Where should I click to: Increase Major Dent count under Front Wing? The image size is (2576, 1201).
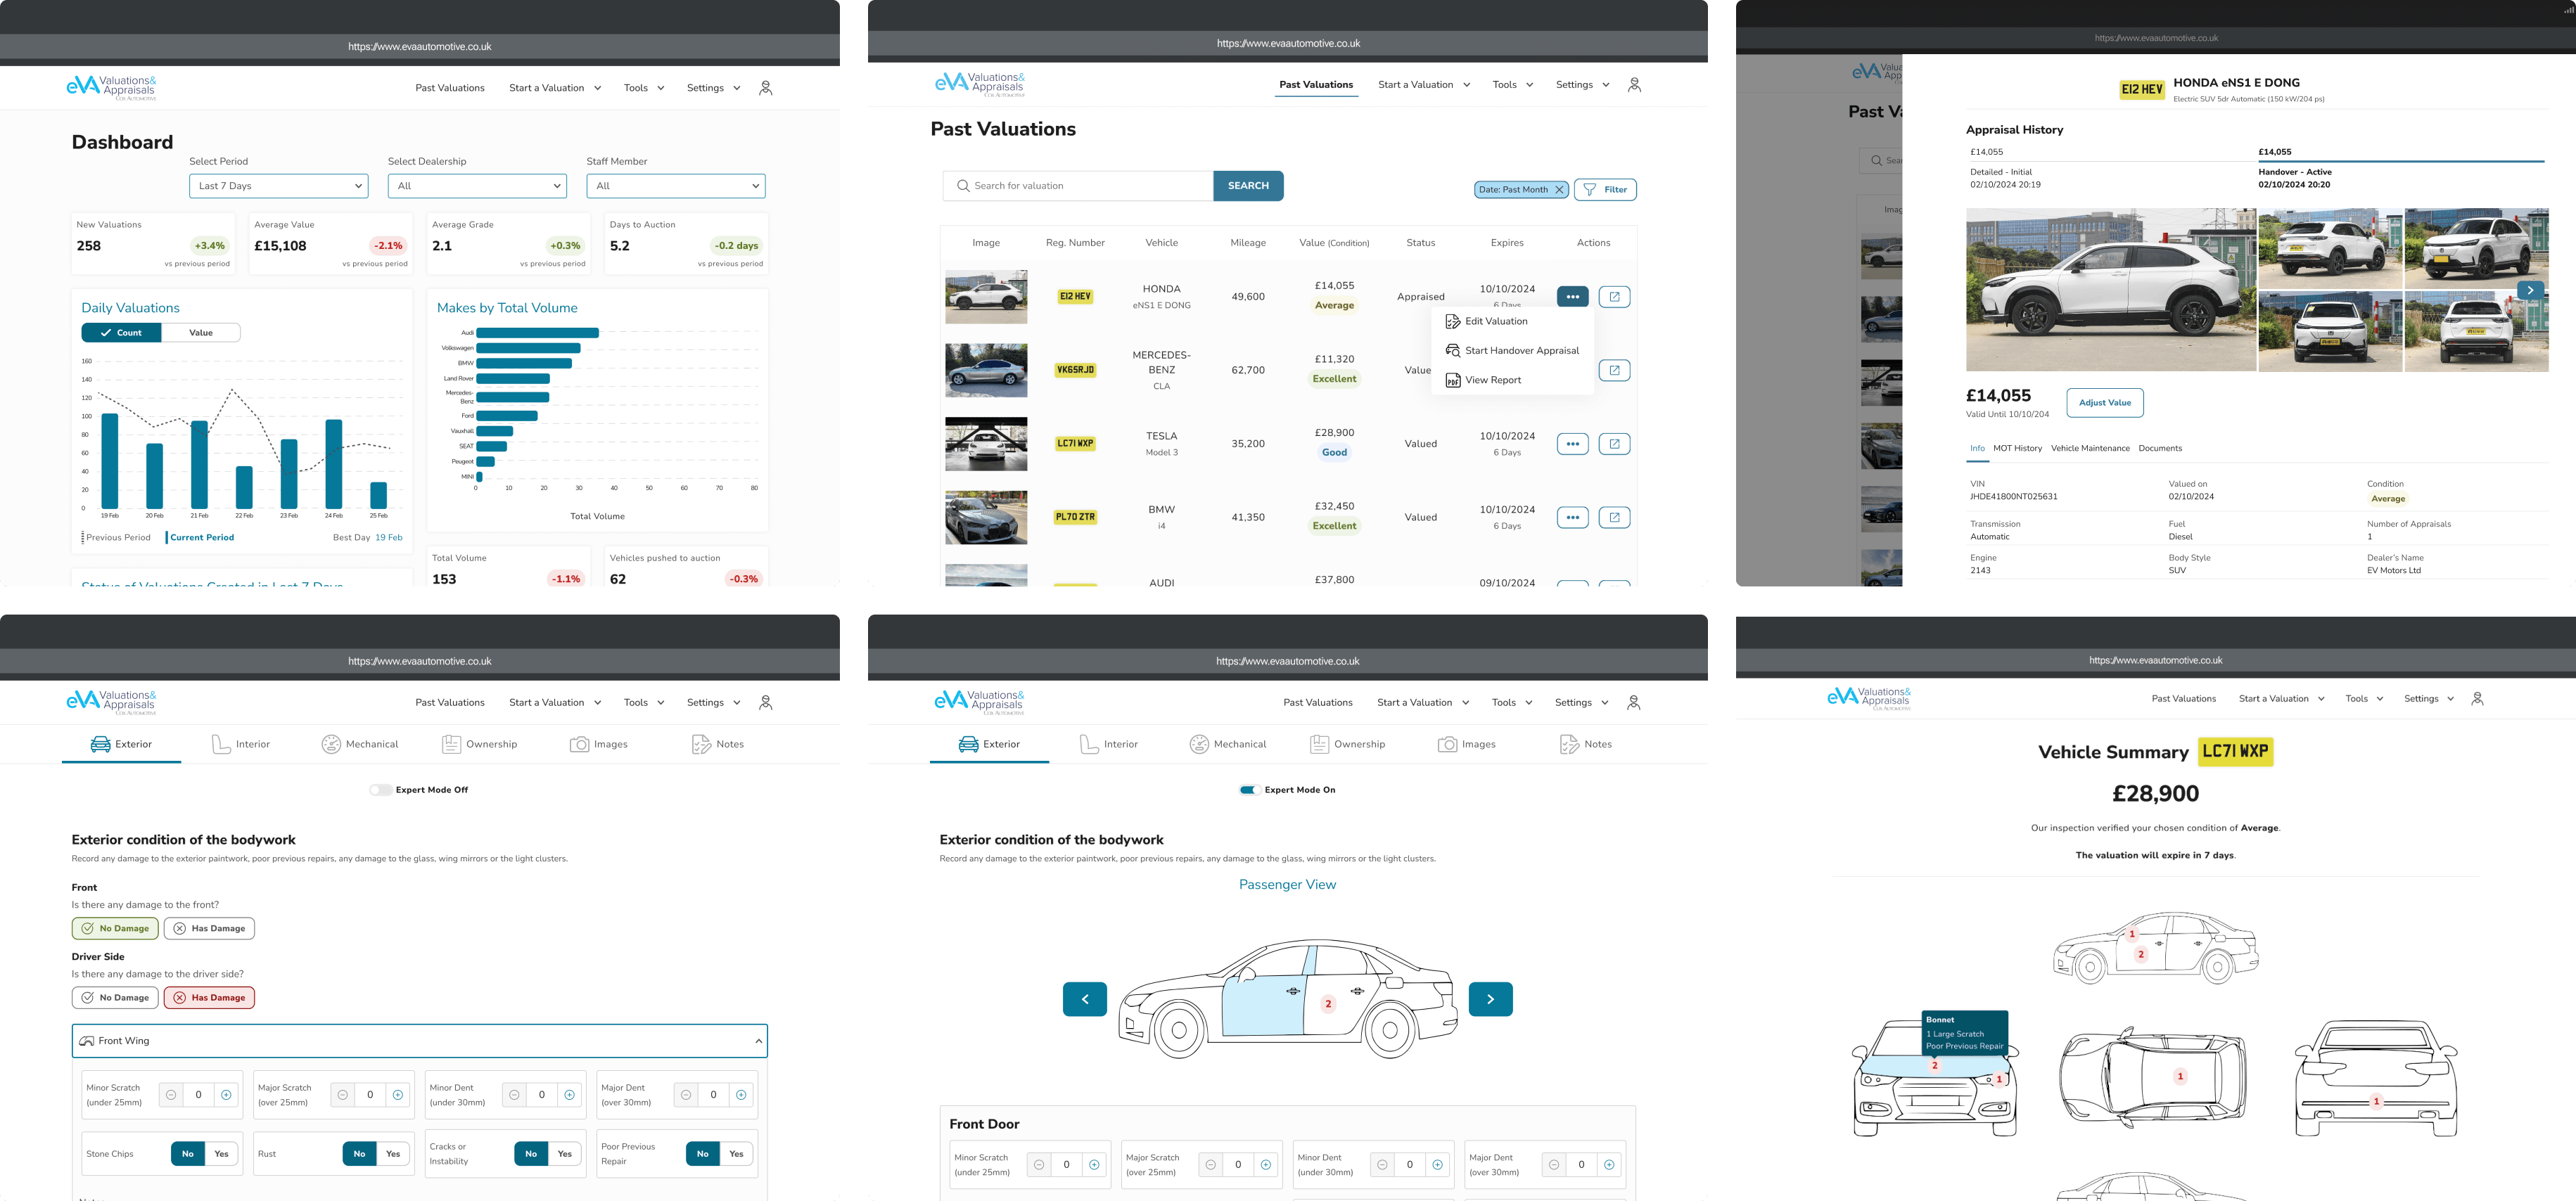[741, 1095]
